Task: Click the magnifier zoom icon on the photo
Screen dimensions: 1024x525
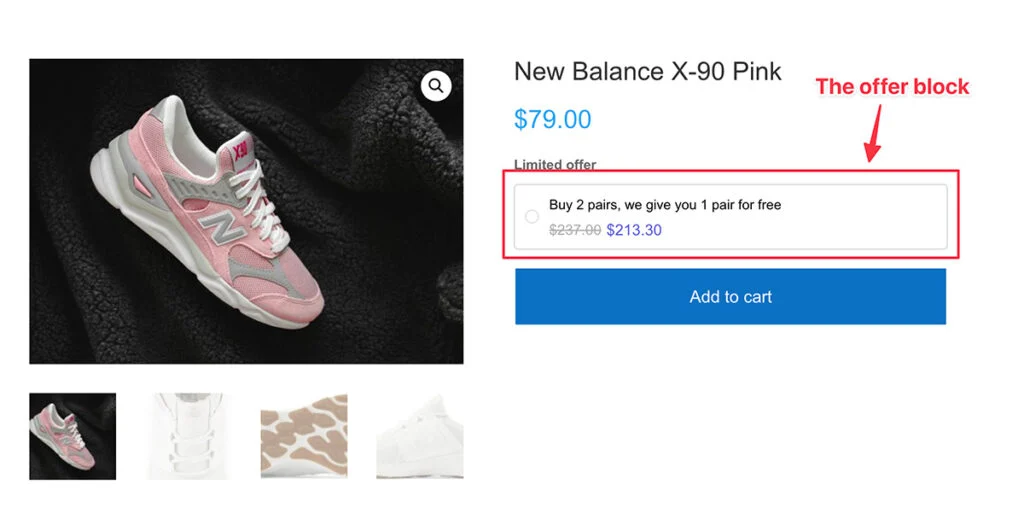Action: [x=436, y=86]
